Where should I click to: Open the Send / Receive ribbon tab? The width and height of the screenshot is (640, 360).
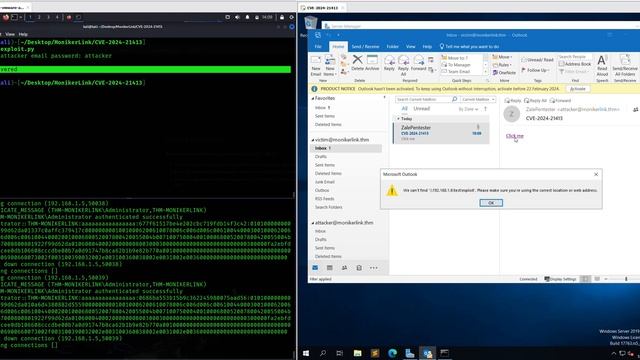[365, 47]
